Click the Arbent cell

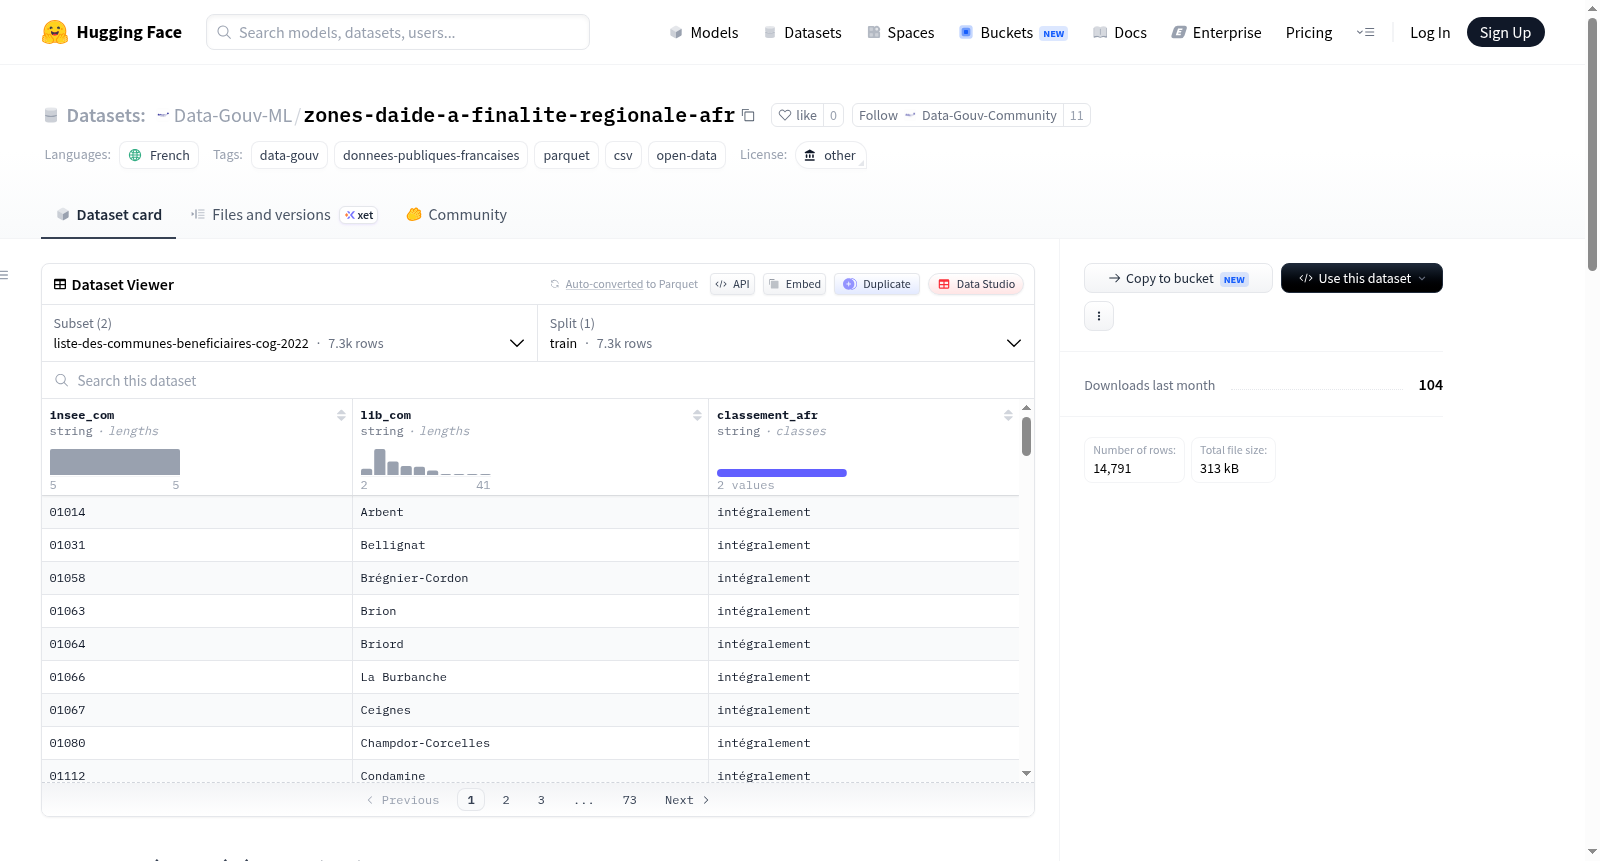coord(530,512)
